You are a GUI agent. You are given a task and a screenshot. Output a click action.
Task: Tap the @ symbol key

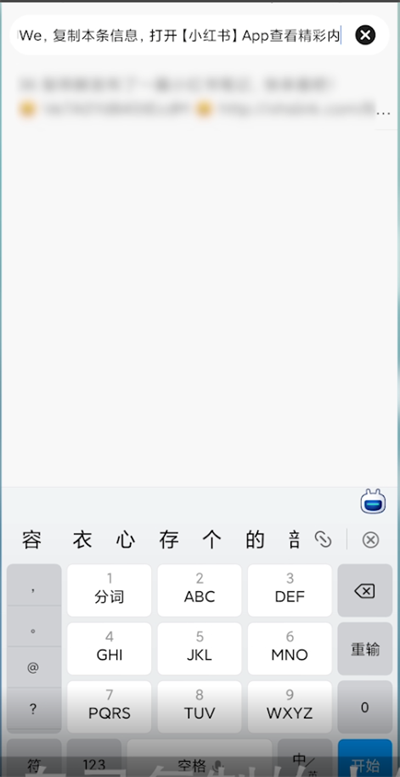[x=33, y=667]
